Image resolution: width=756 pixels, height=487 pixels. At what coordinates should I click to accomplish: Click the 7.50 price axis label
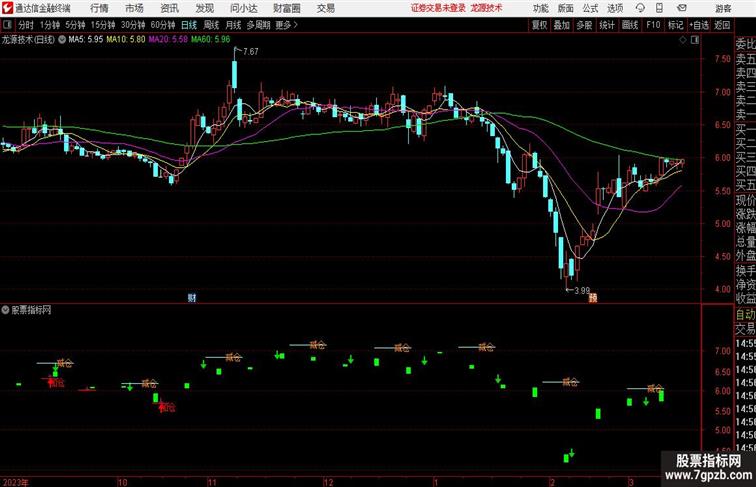click(723, 59)
